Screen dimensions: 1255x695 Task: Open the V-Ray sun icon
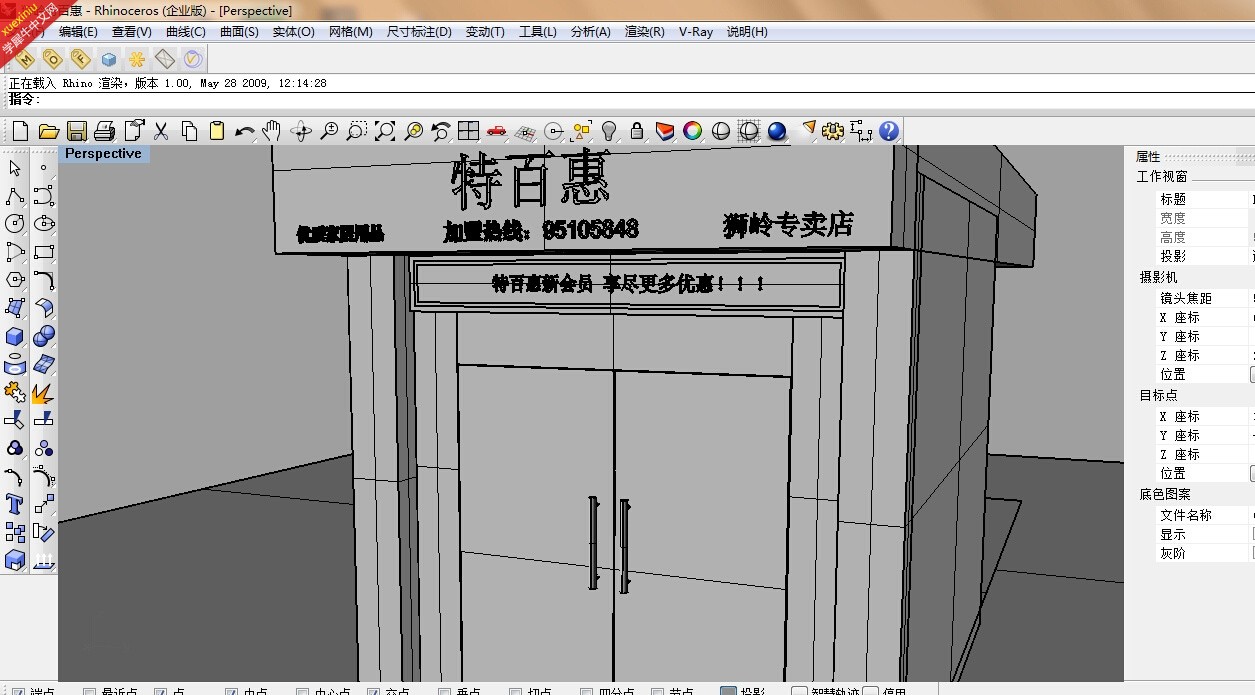(137, 59)
